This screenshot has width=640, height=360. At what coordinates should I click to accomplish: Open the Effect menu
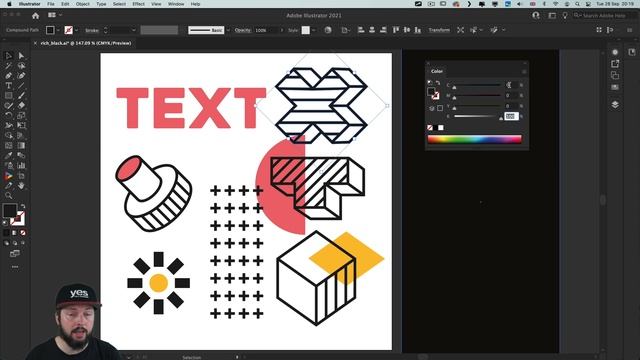[x=138, y=4]
